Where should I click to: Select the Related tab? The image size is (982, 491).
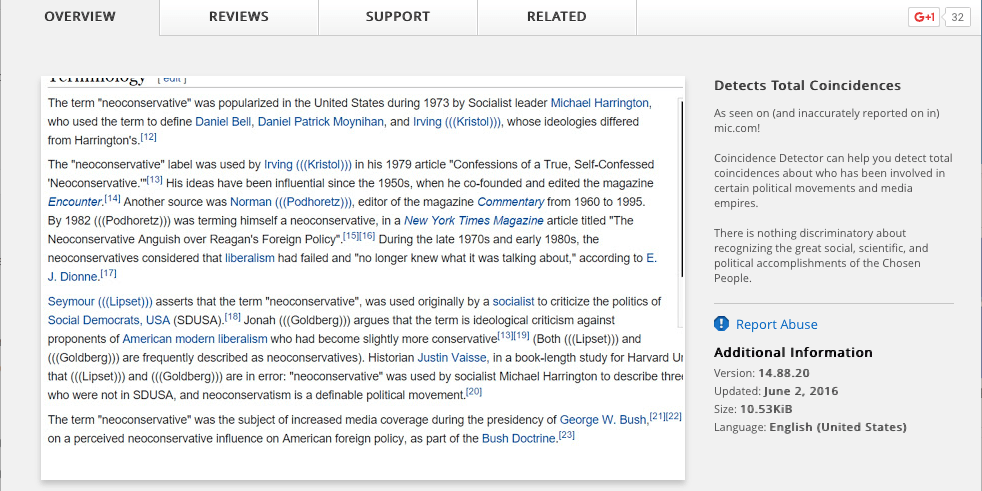556,17
